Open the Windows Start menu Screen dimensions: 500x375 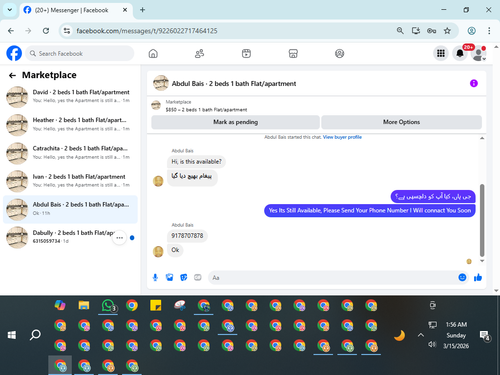tap(12, 335)
